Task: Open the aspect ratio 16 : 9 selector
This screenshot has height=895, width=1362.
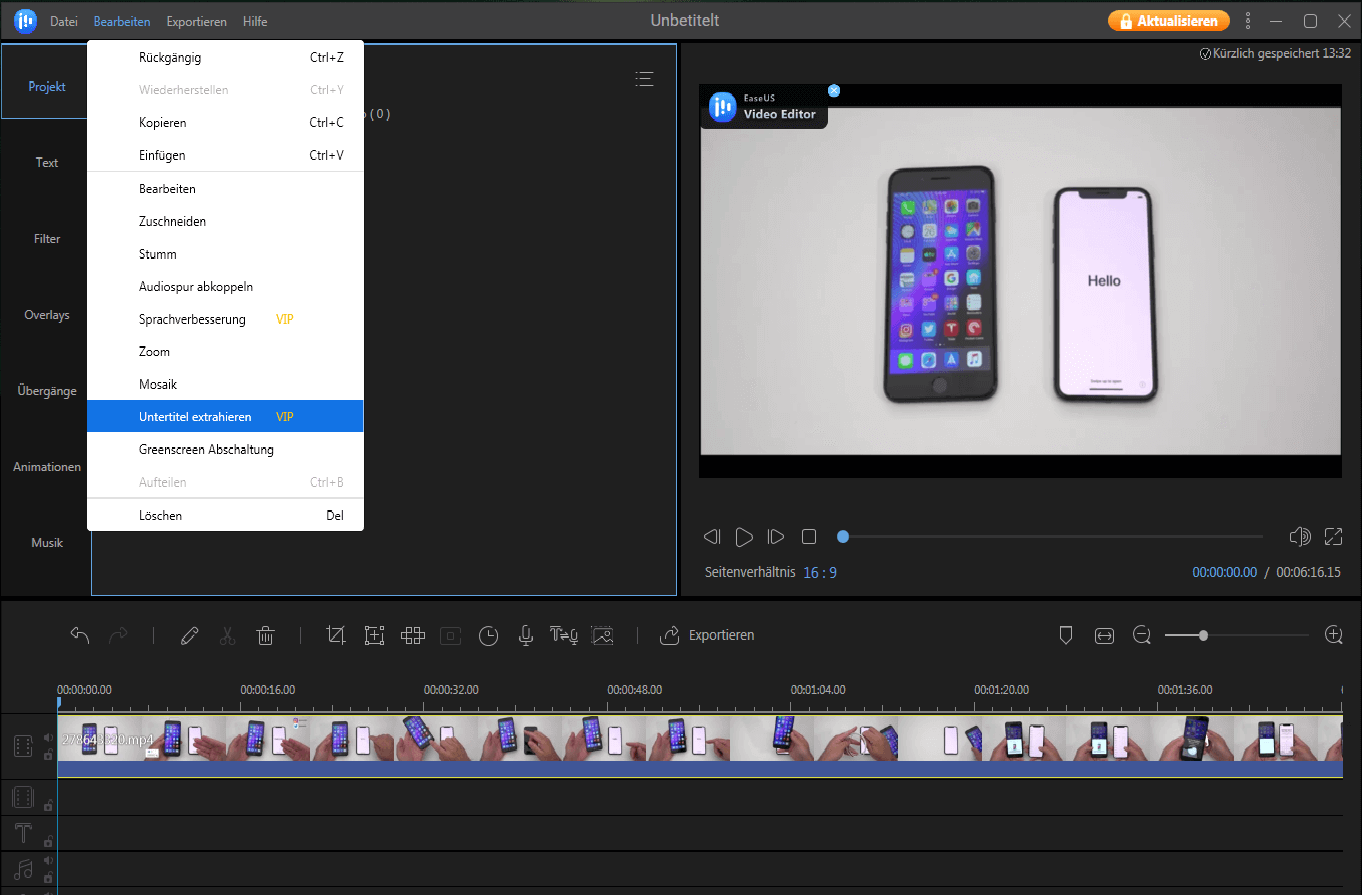Action: pos(820,573)
